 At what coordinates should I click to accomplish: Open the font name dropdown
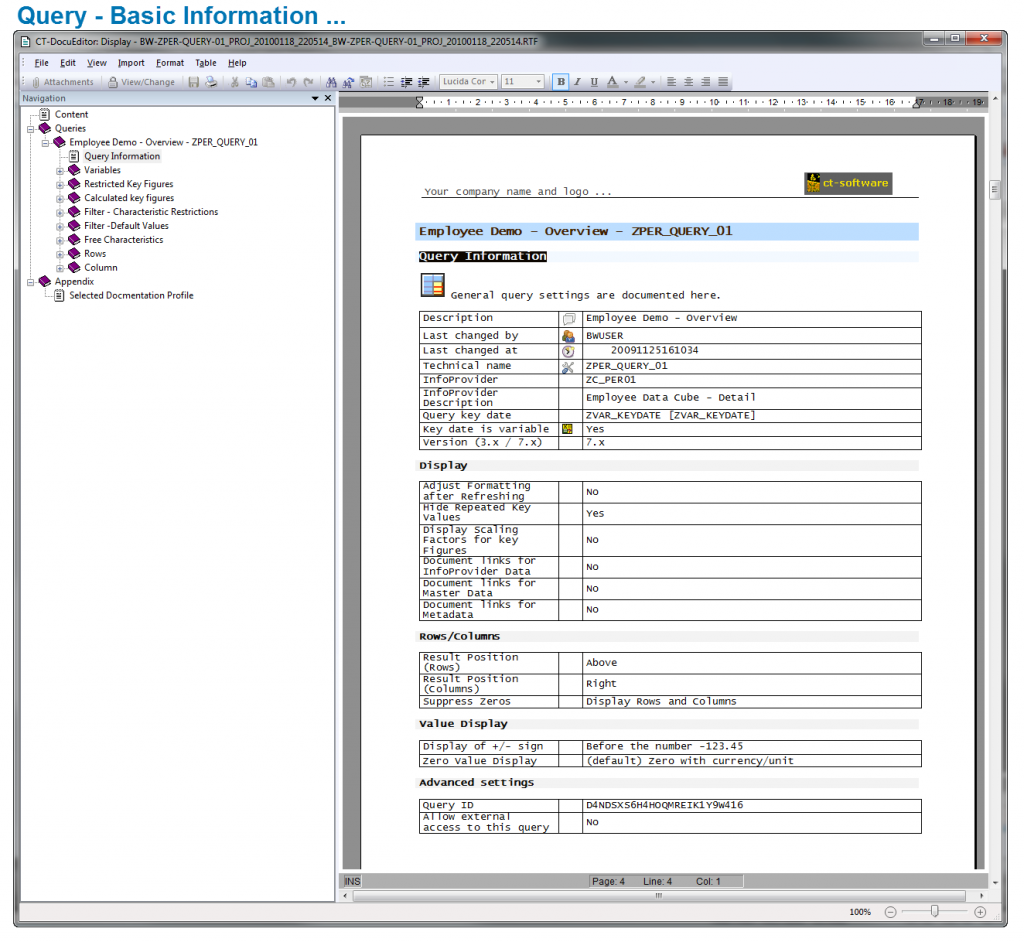(492, 82)
